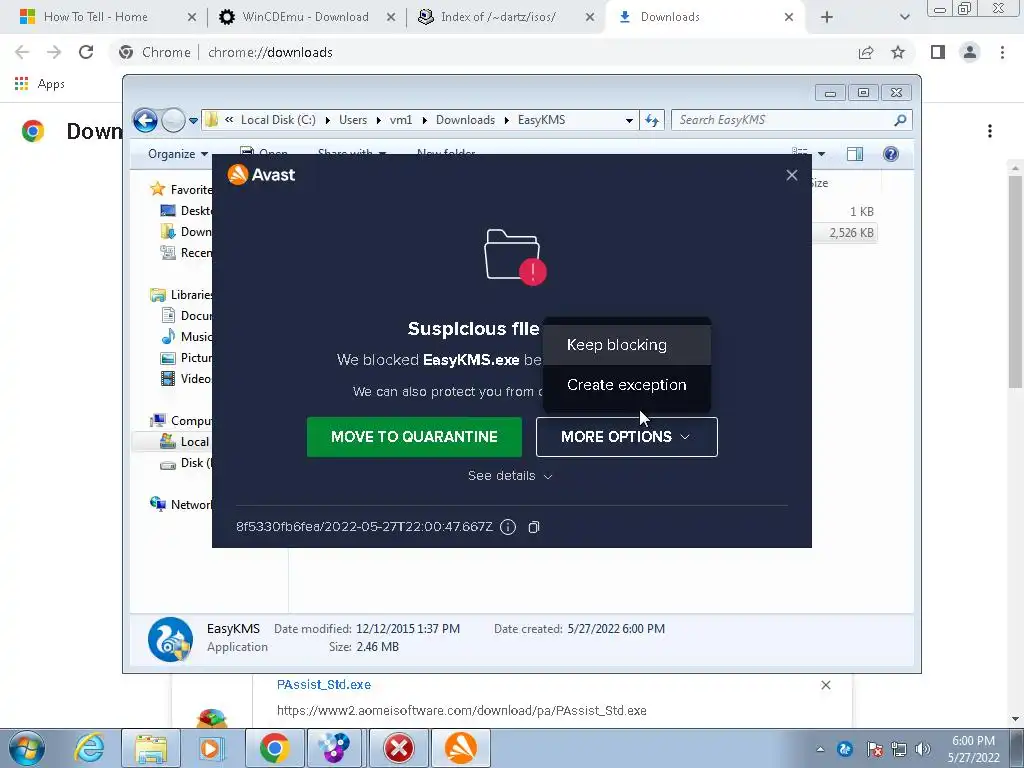Show hidden system tray icons
This screenshot has height=768, width=1024.
820,750
